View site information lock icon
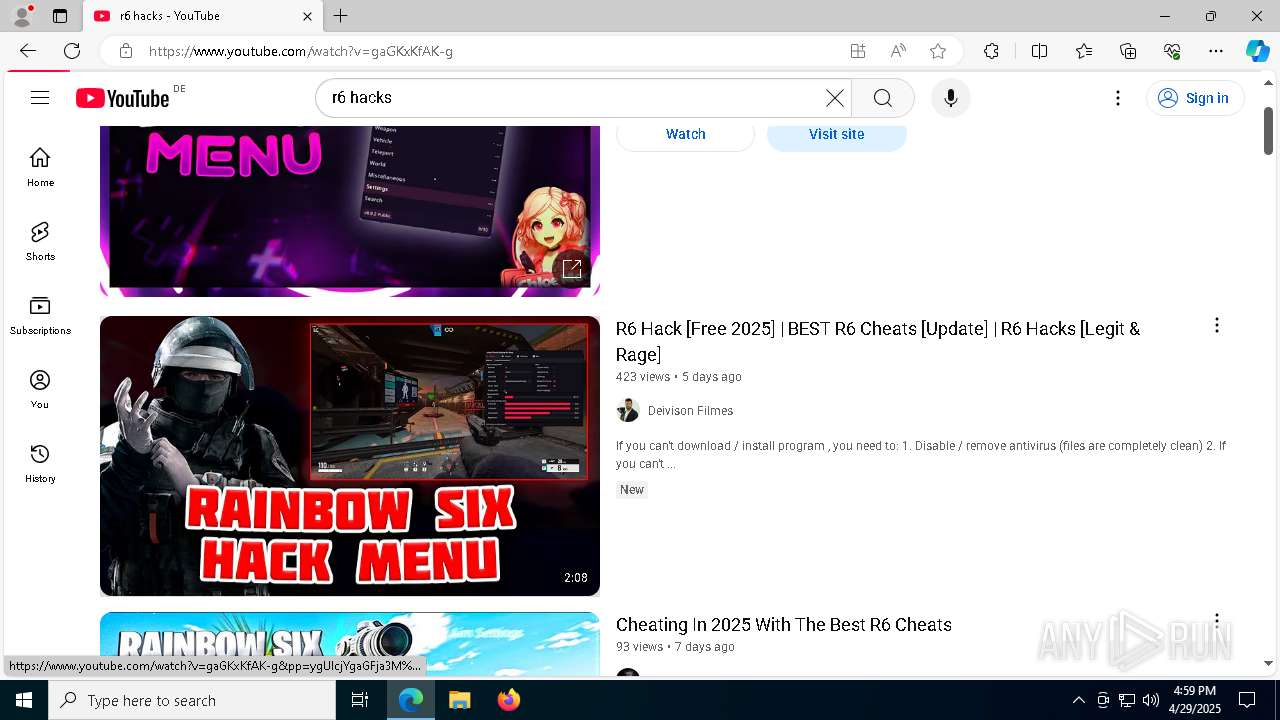 click(x=125, y=51)
